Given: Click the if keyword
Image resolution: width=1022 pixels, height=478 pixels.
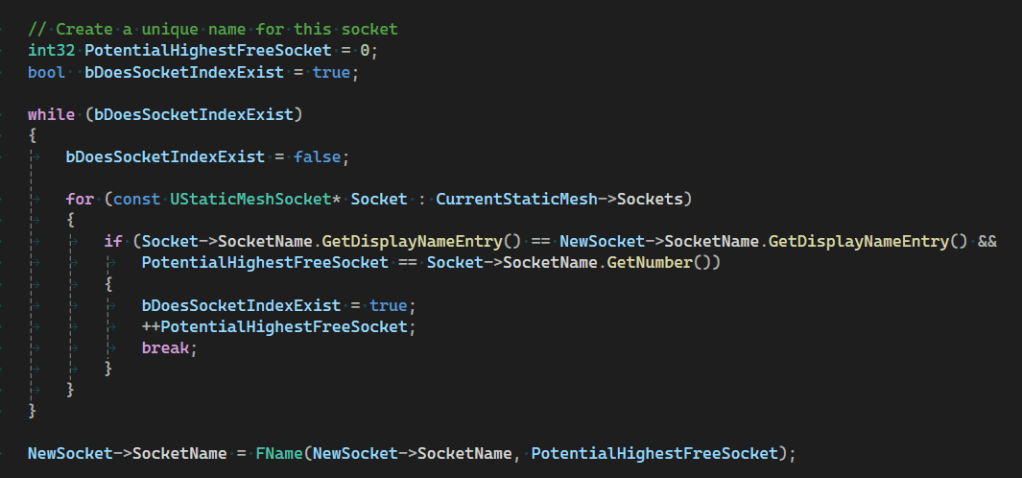Looking at the screenshot, I should coord(113,241).
